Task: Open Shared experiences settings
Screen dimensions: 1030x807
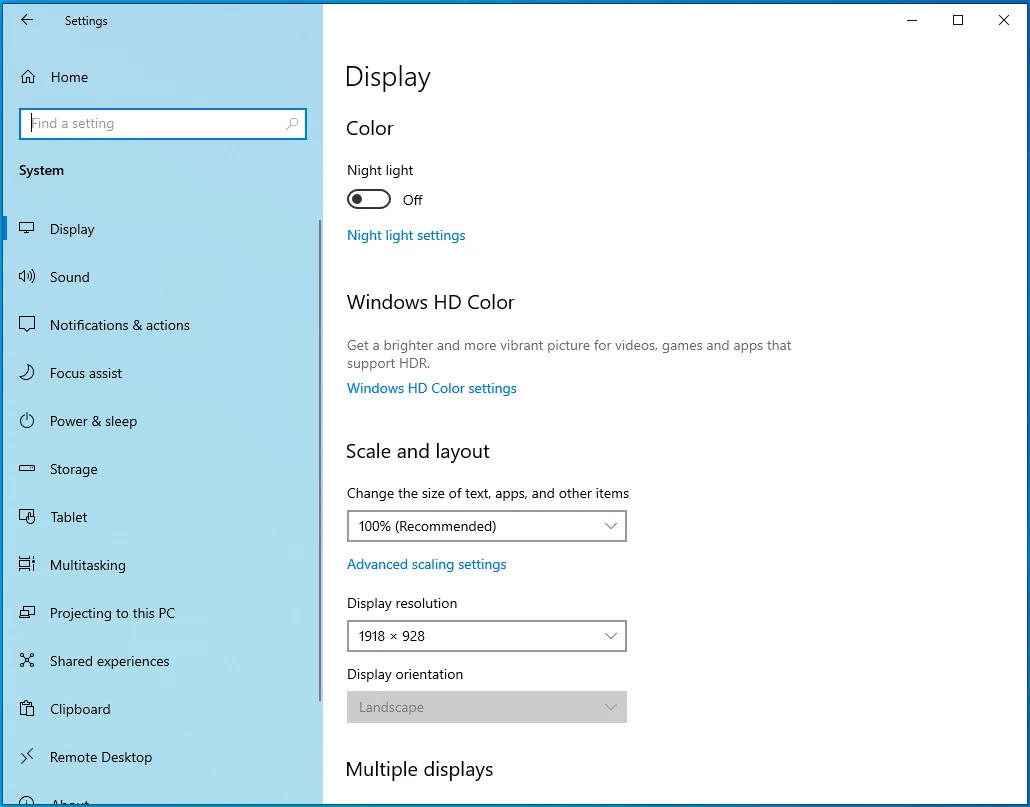Action: tap(162, 661)
